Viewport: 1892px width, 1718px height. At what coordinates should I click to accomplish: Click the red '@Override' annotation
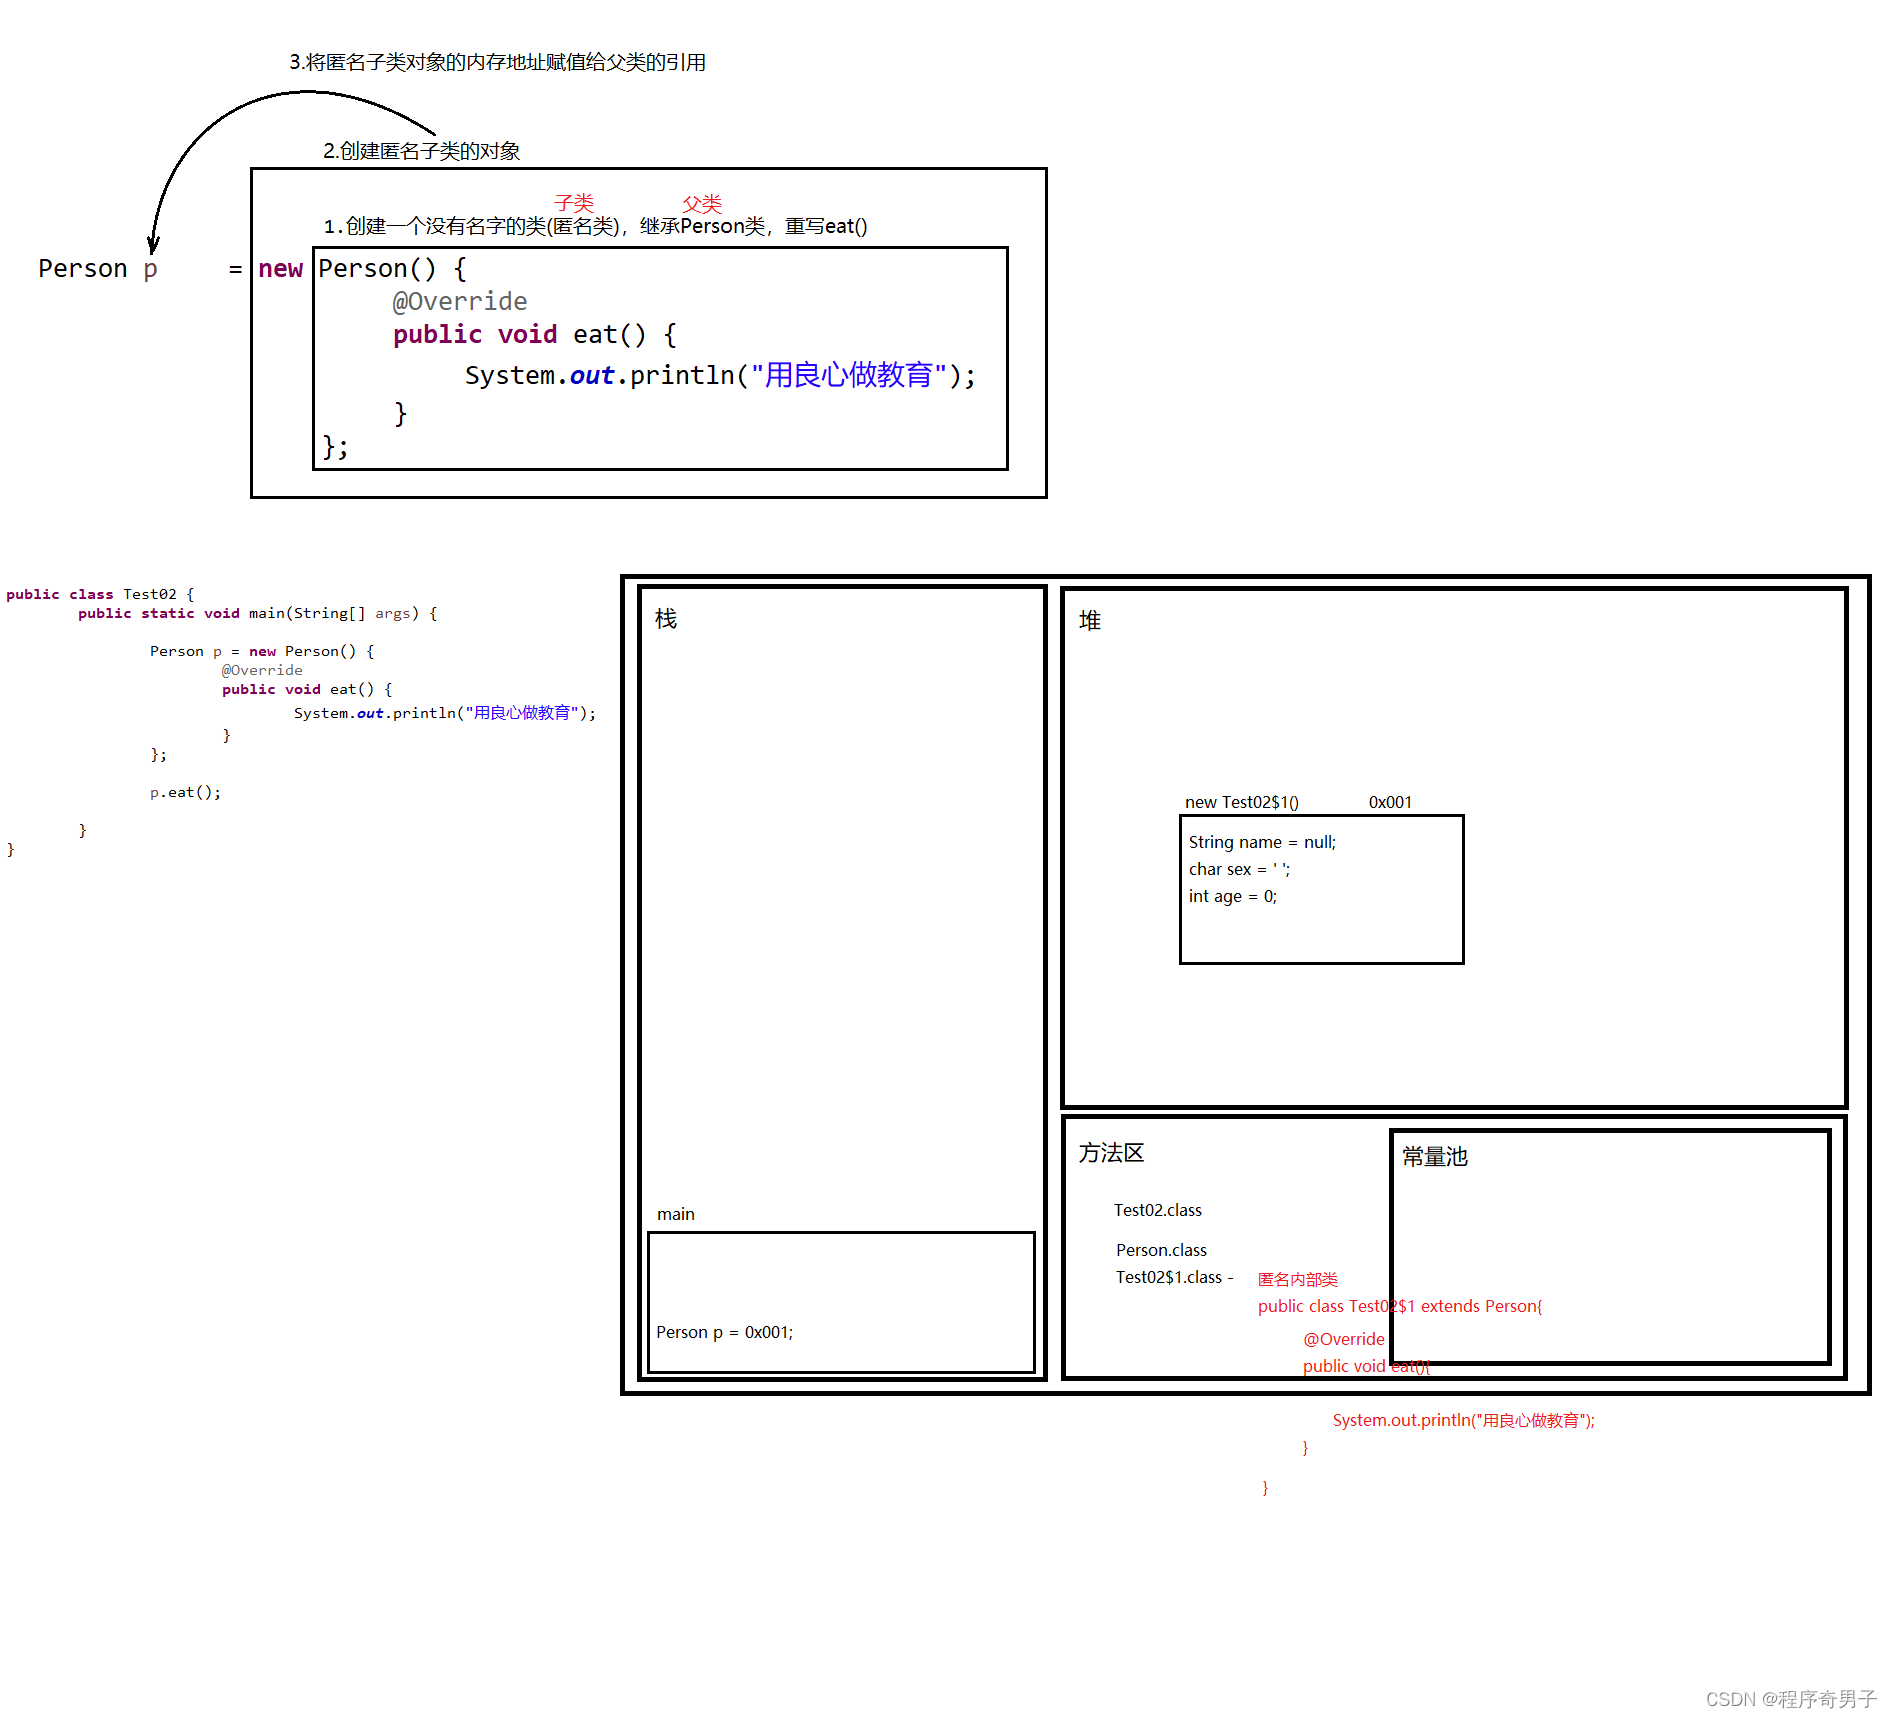[x=1344, y=1339]
